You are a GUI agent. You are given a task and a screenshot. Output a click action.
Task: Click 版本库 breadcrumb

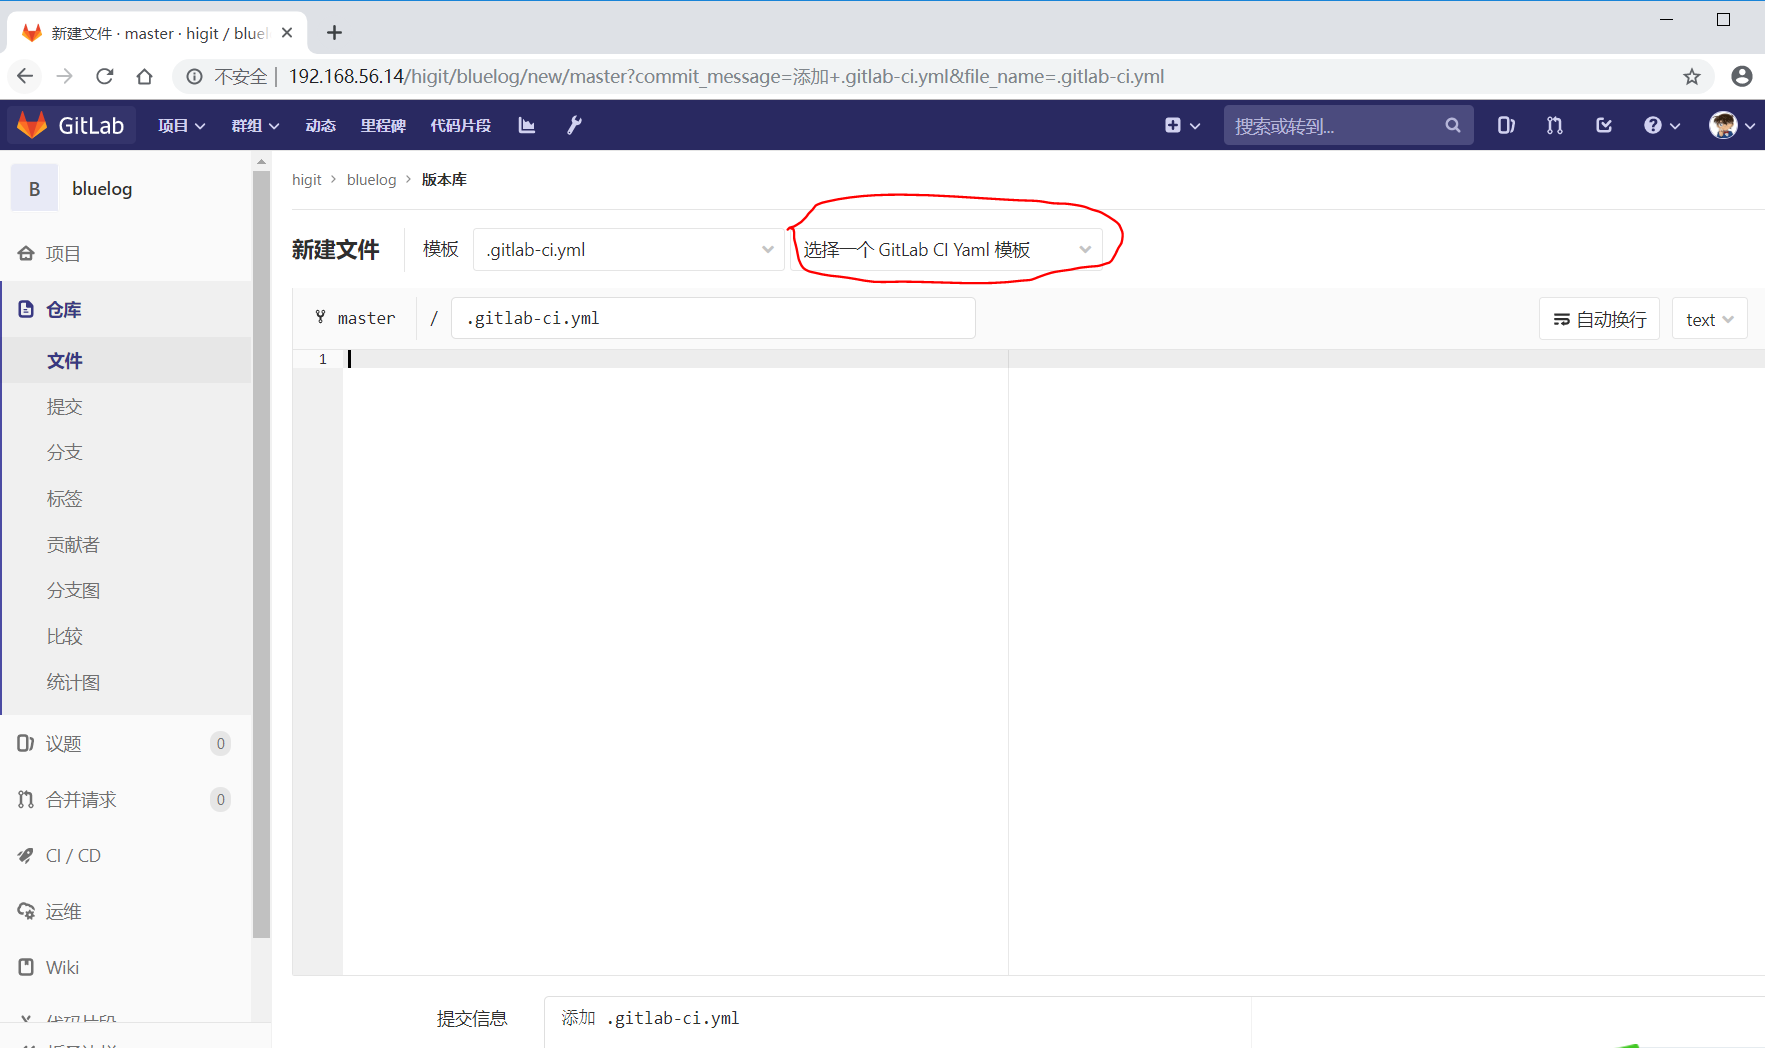[444, 180]
